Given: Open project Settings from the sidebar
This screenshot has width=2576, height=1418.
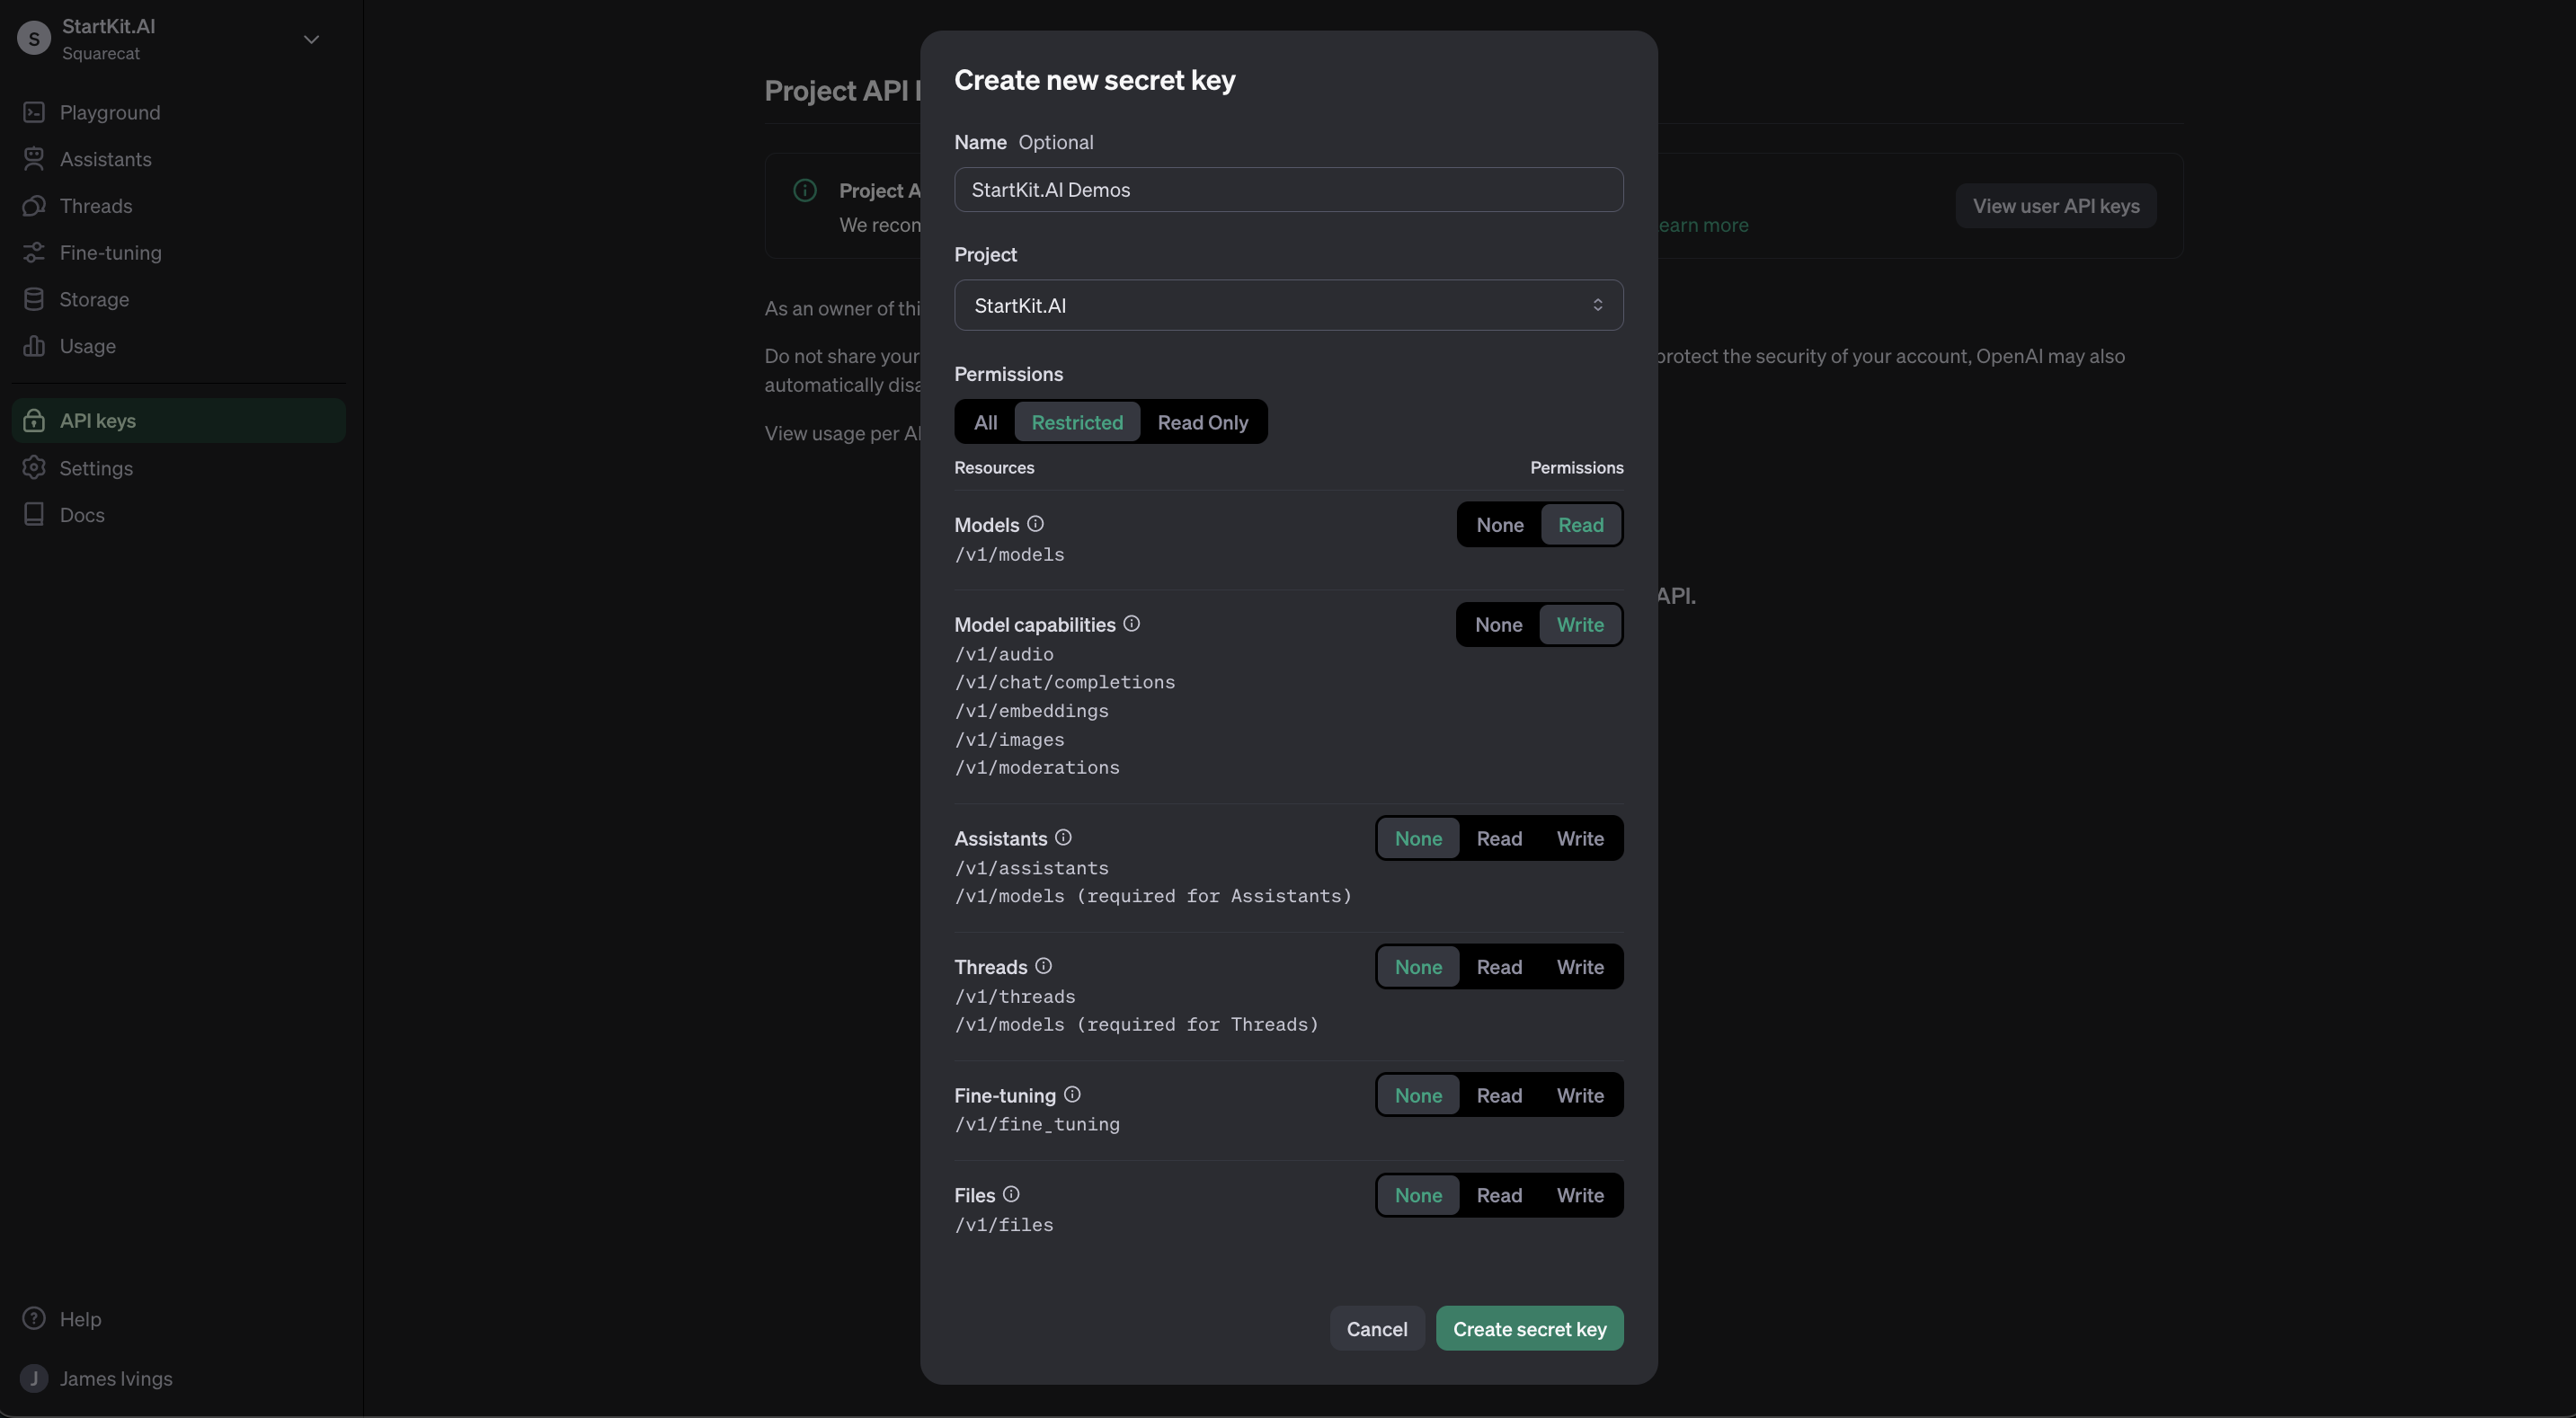Looking at the screenshot, I should [96, 467].
